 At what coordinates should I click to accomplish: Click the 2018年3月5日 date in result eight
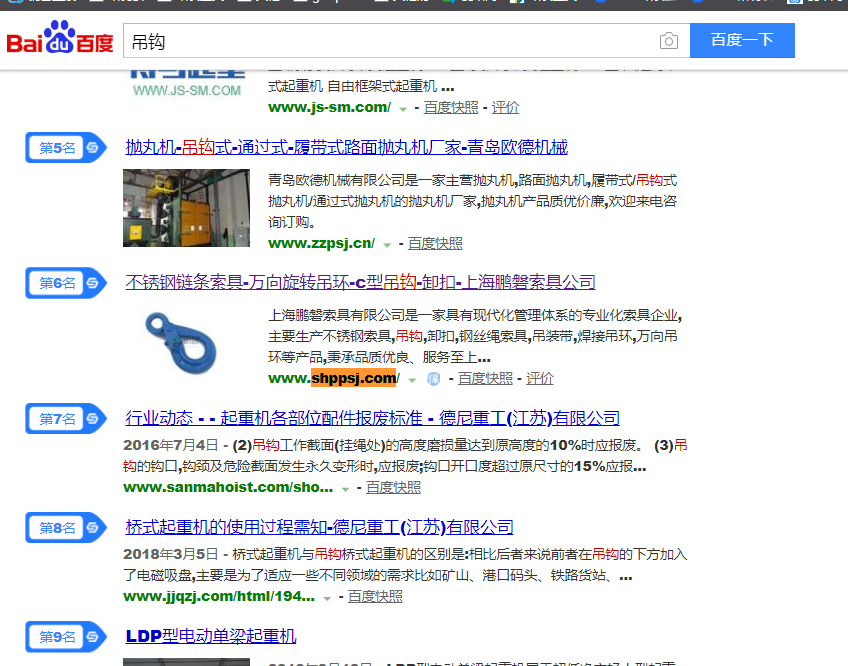[170, 555]
